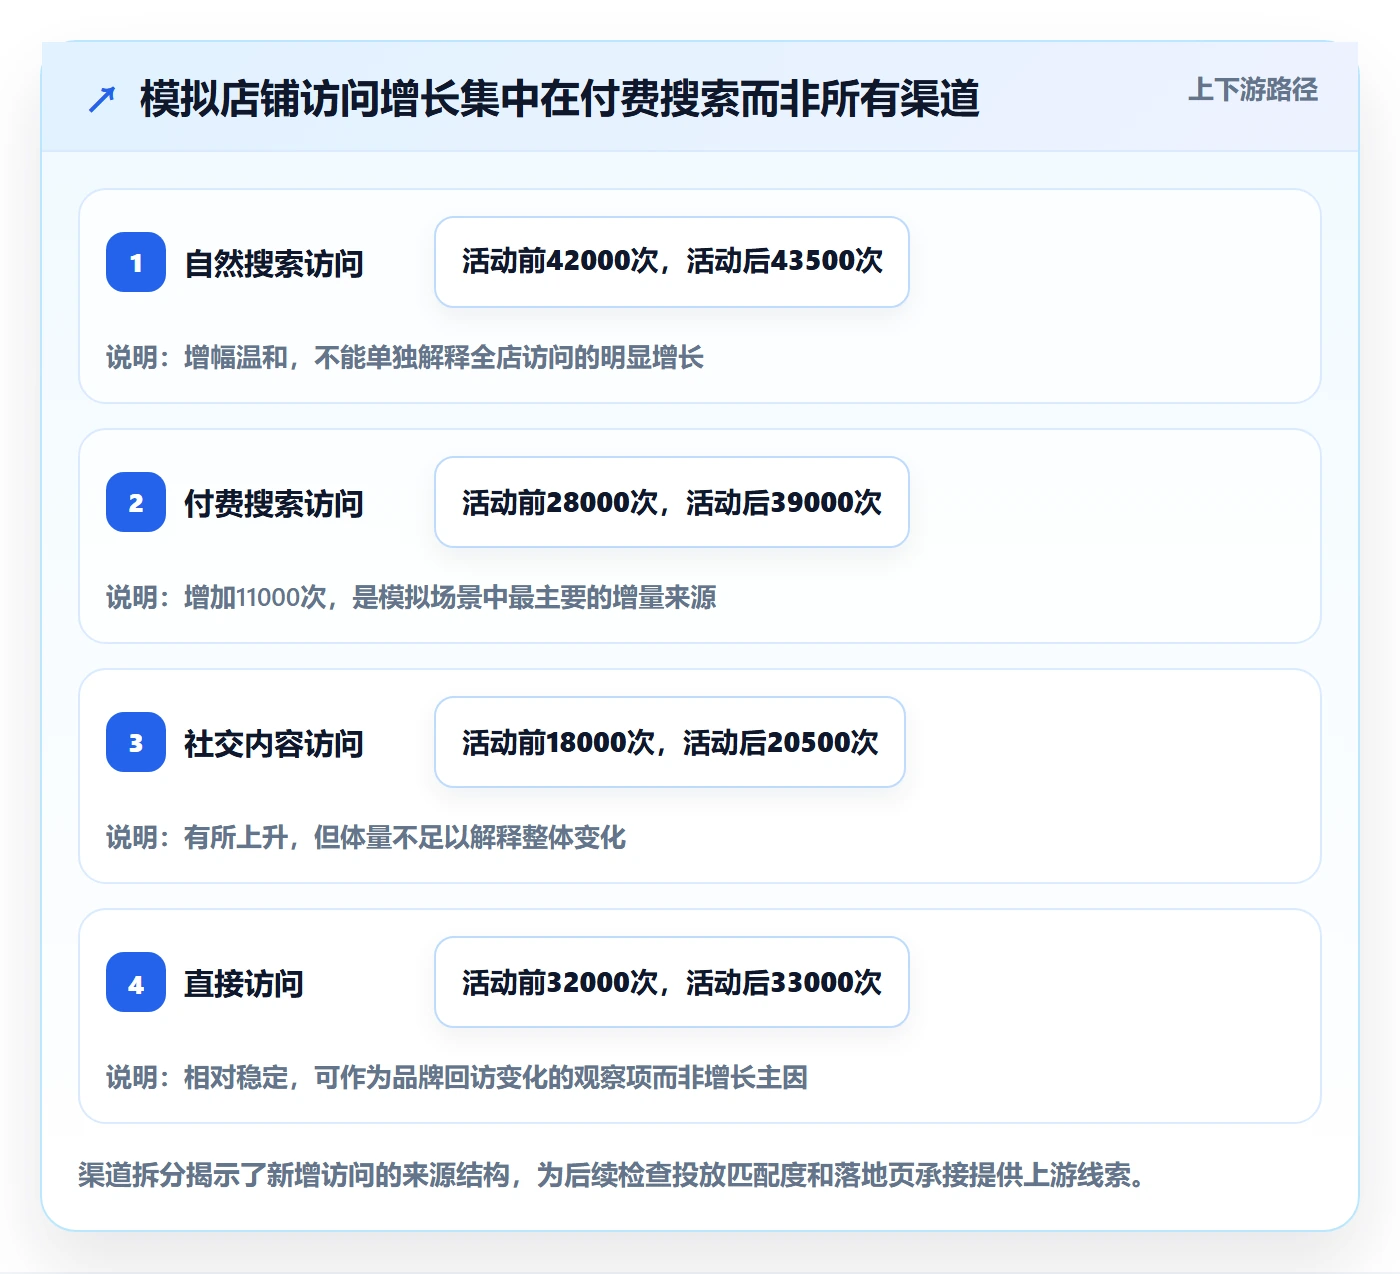
Task: Click the number 2 badge
Action: pos(136,502)
